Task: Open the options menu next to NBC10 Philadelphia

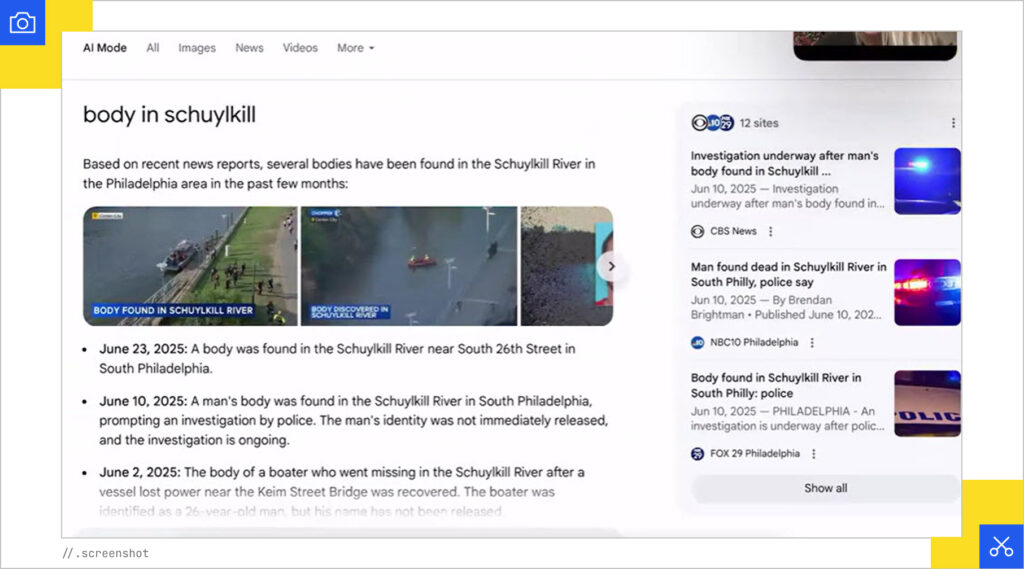Action: [x=811, y=342]
